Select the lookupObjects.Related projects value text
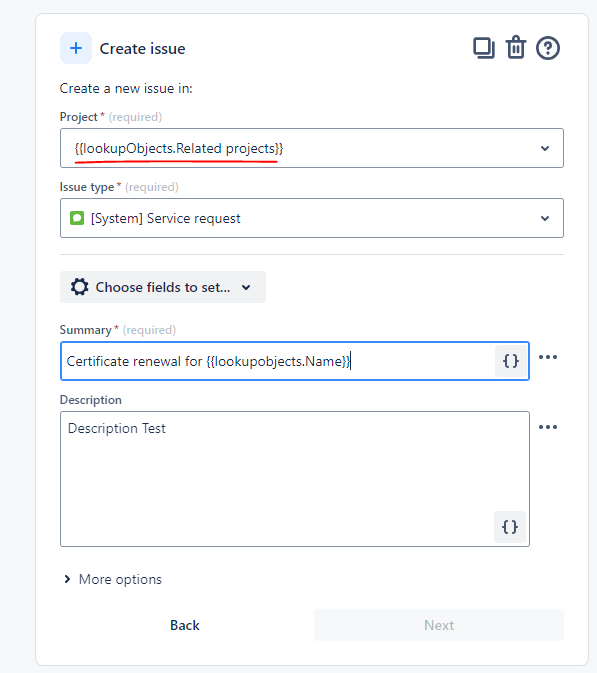The width and height of the screenshot is (597, 673). click(x=179, y=149)
